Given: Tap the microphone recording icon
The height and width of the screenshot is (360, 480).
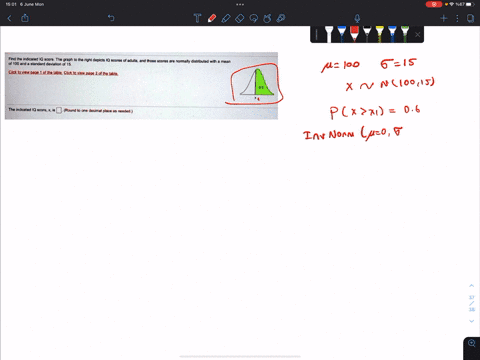Looking at the screenshot, I should pyautogui.click(x=357, y=18).
